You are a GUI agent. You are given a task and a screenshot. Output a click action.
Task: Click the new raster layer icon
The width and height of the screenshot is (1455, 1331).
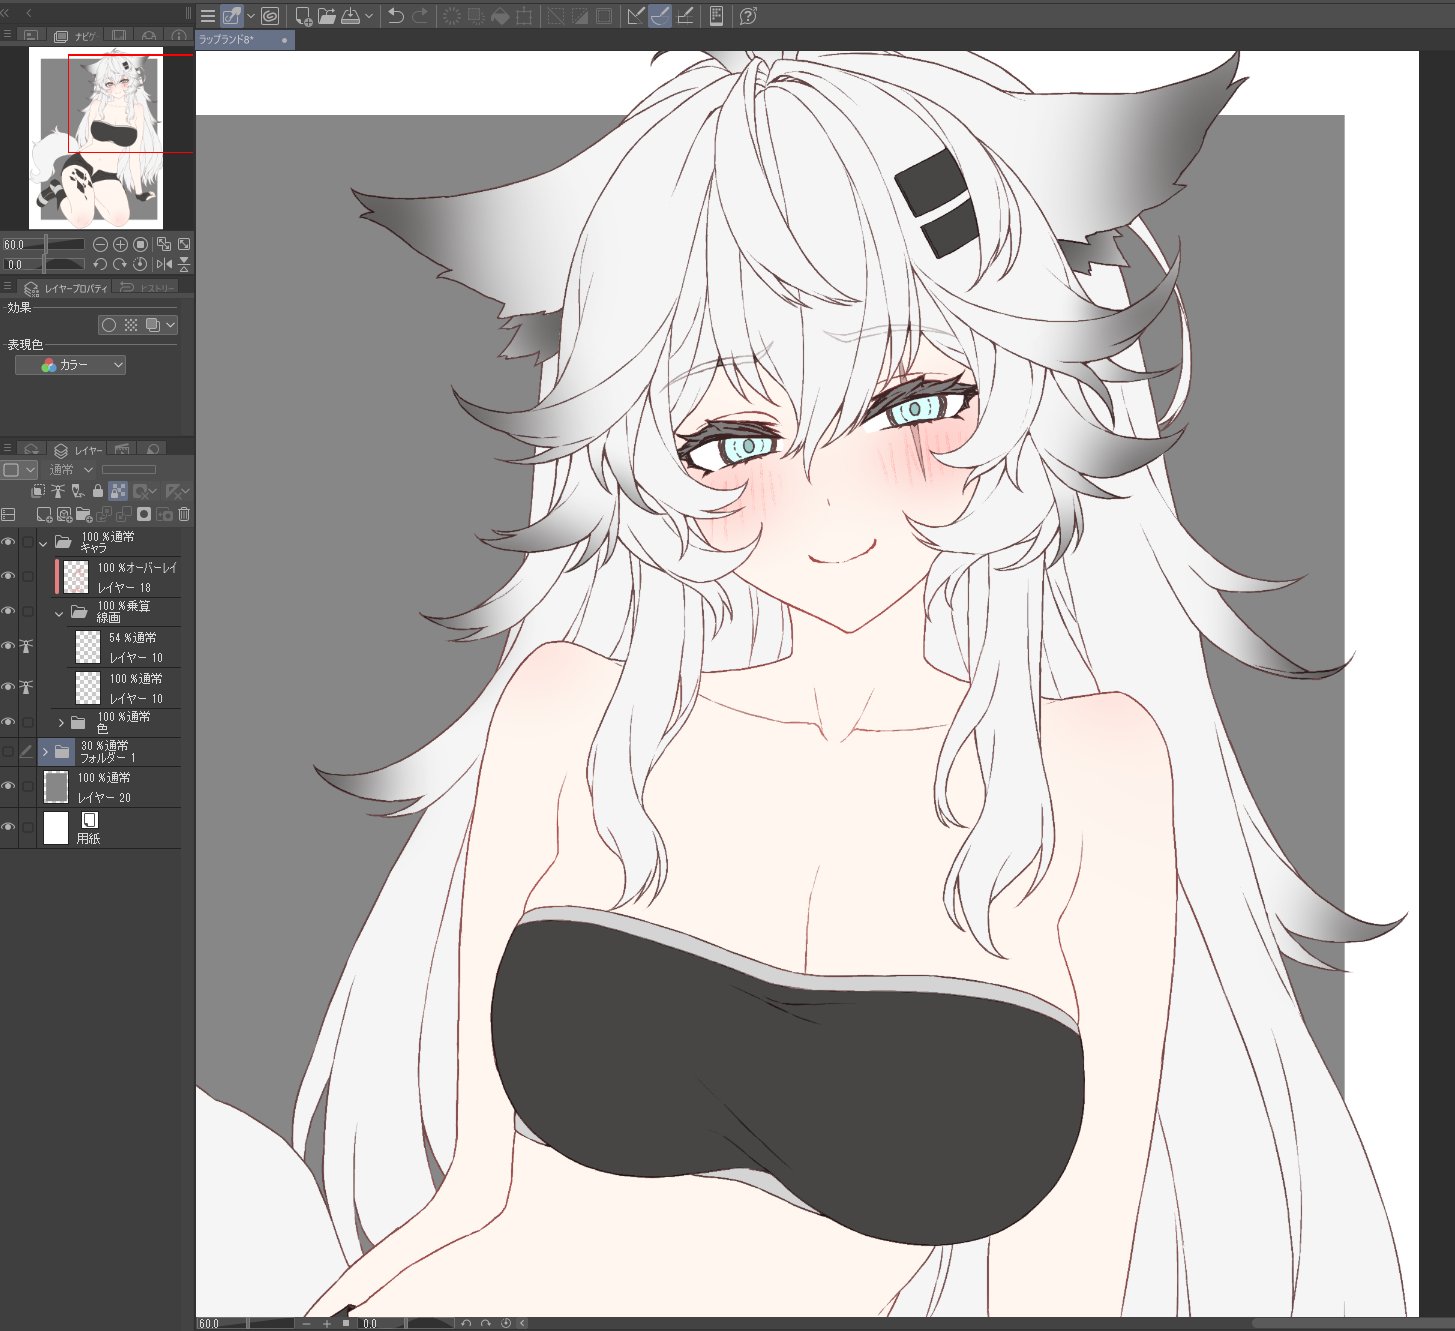click(x=44, y=514)
